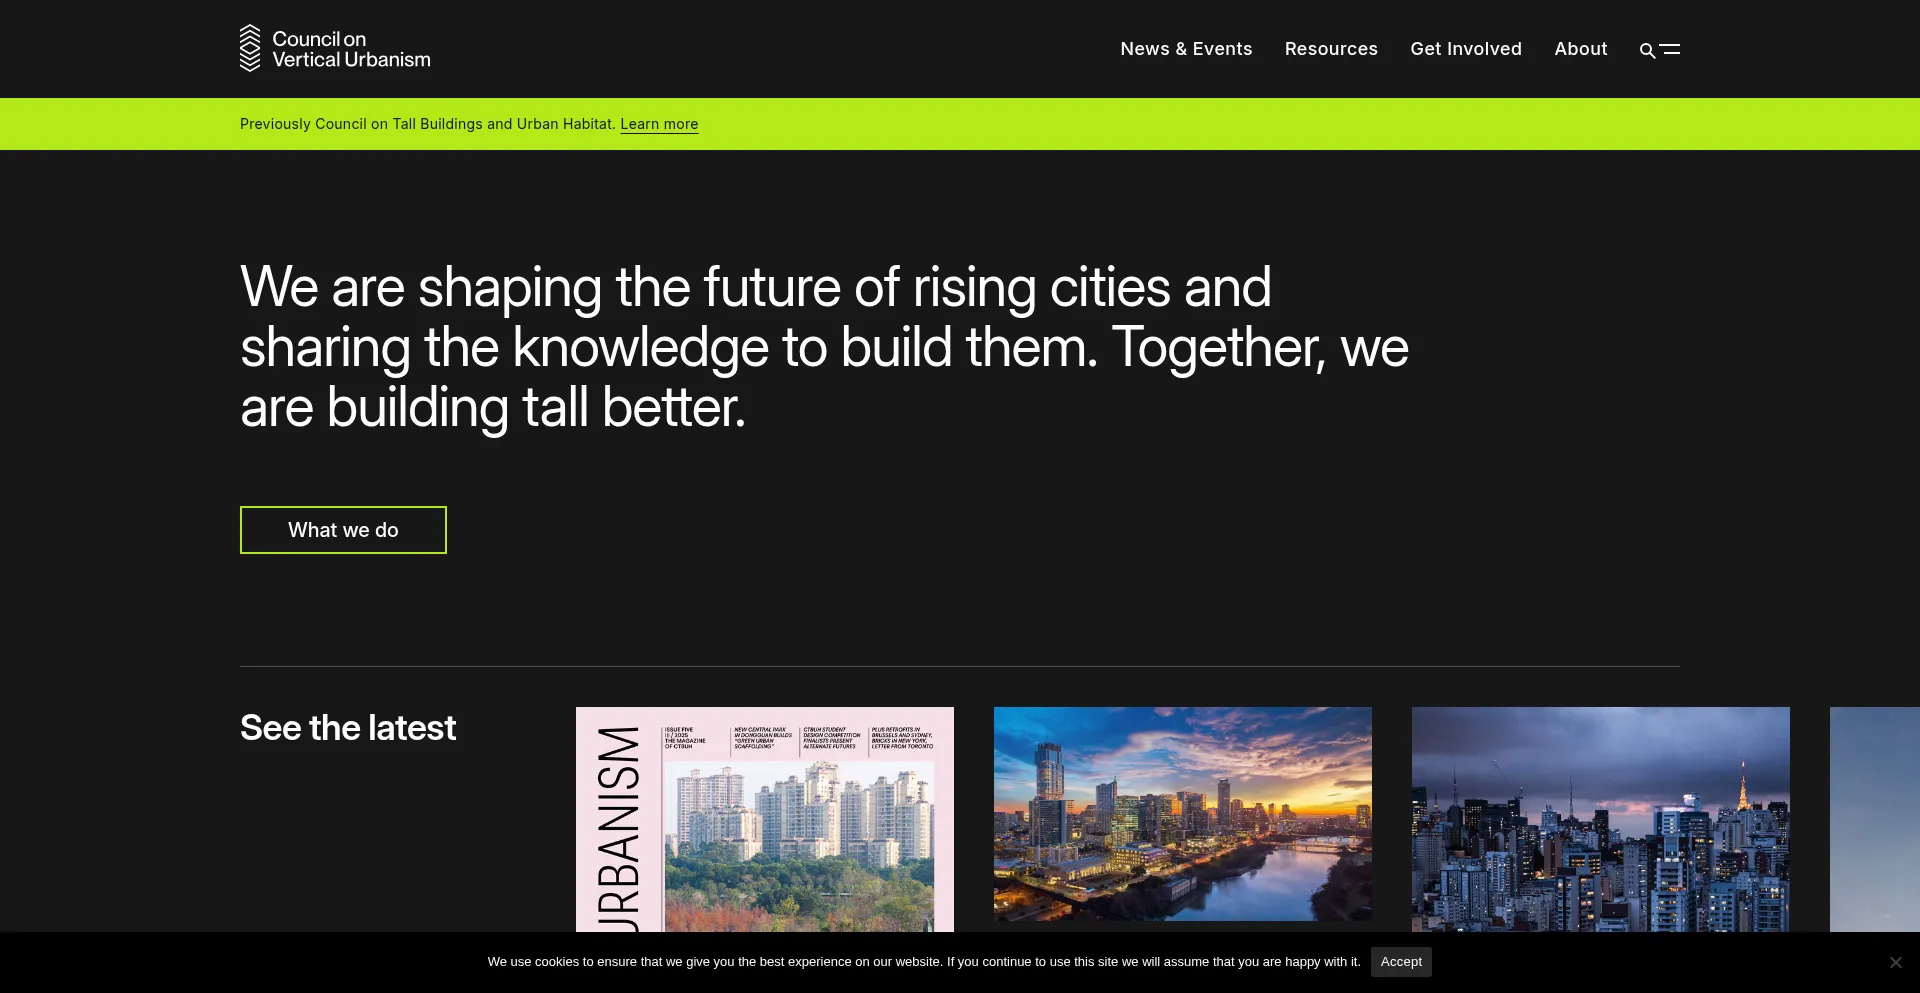Click the What we do button
Image resolution: width=1920 pixels, height=993 pixels.
click(x=342, y=530)
